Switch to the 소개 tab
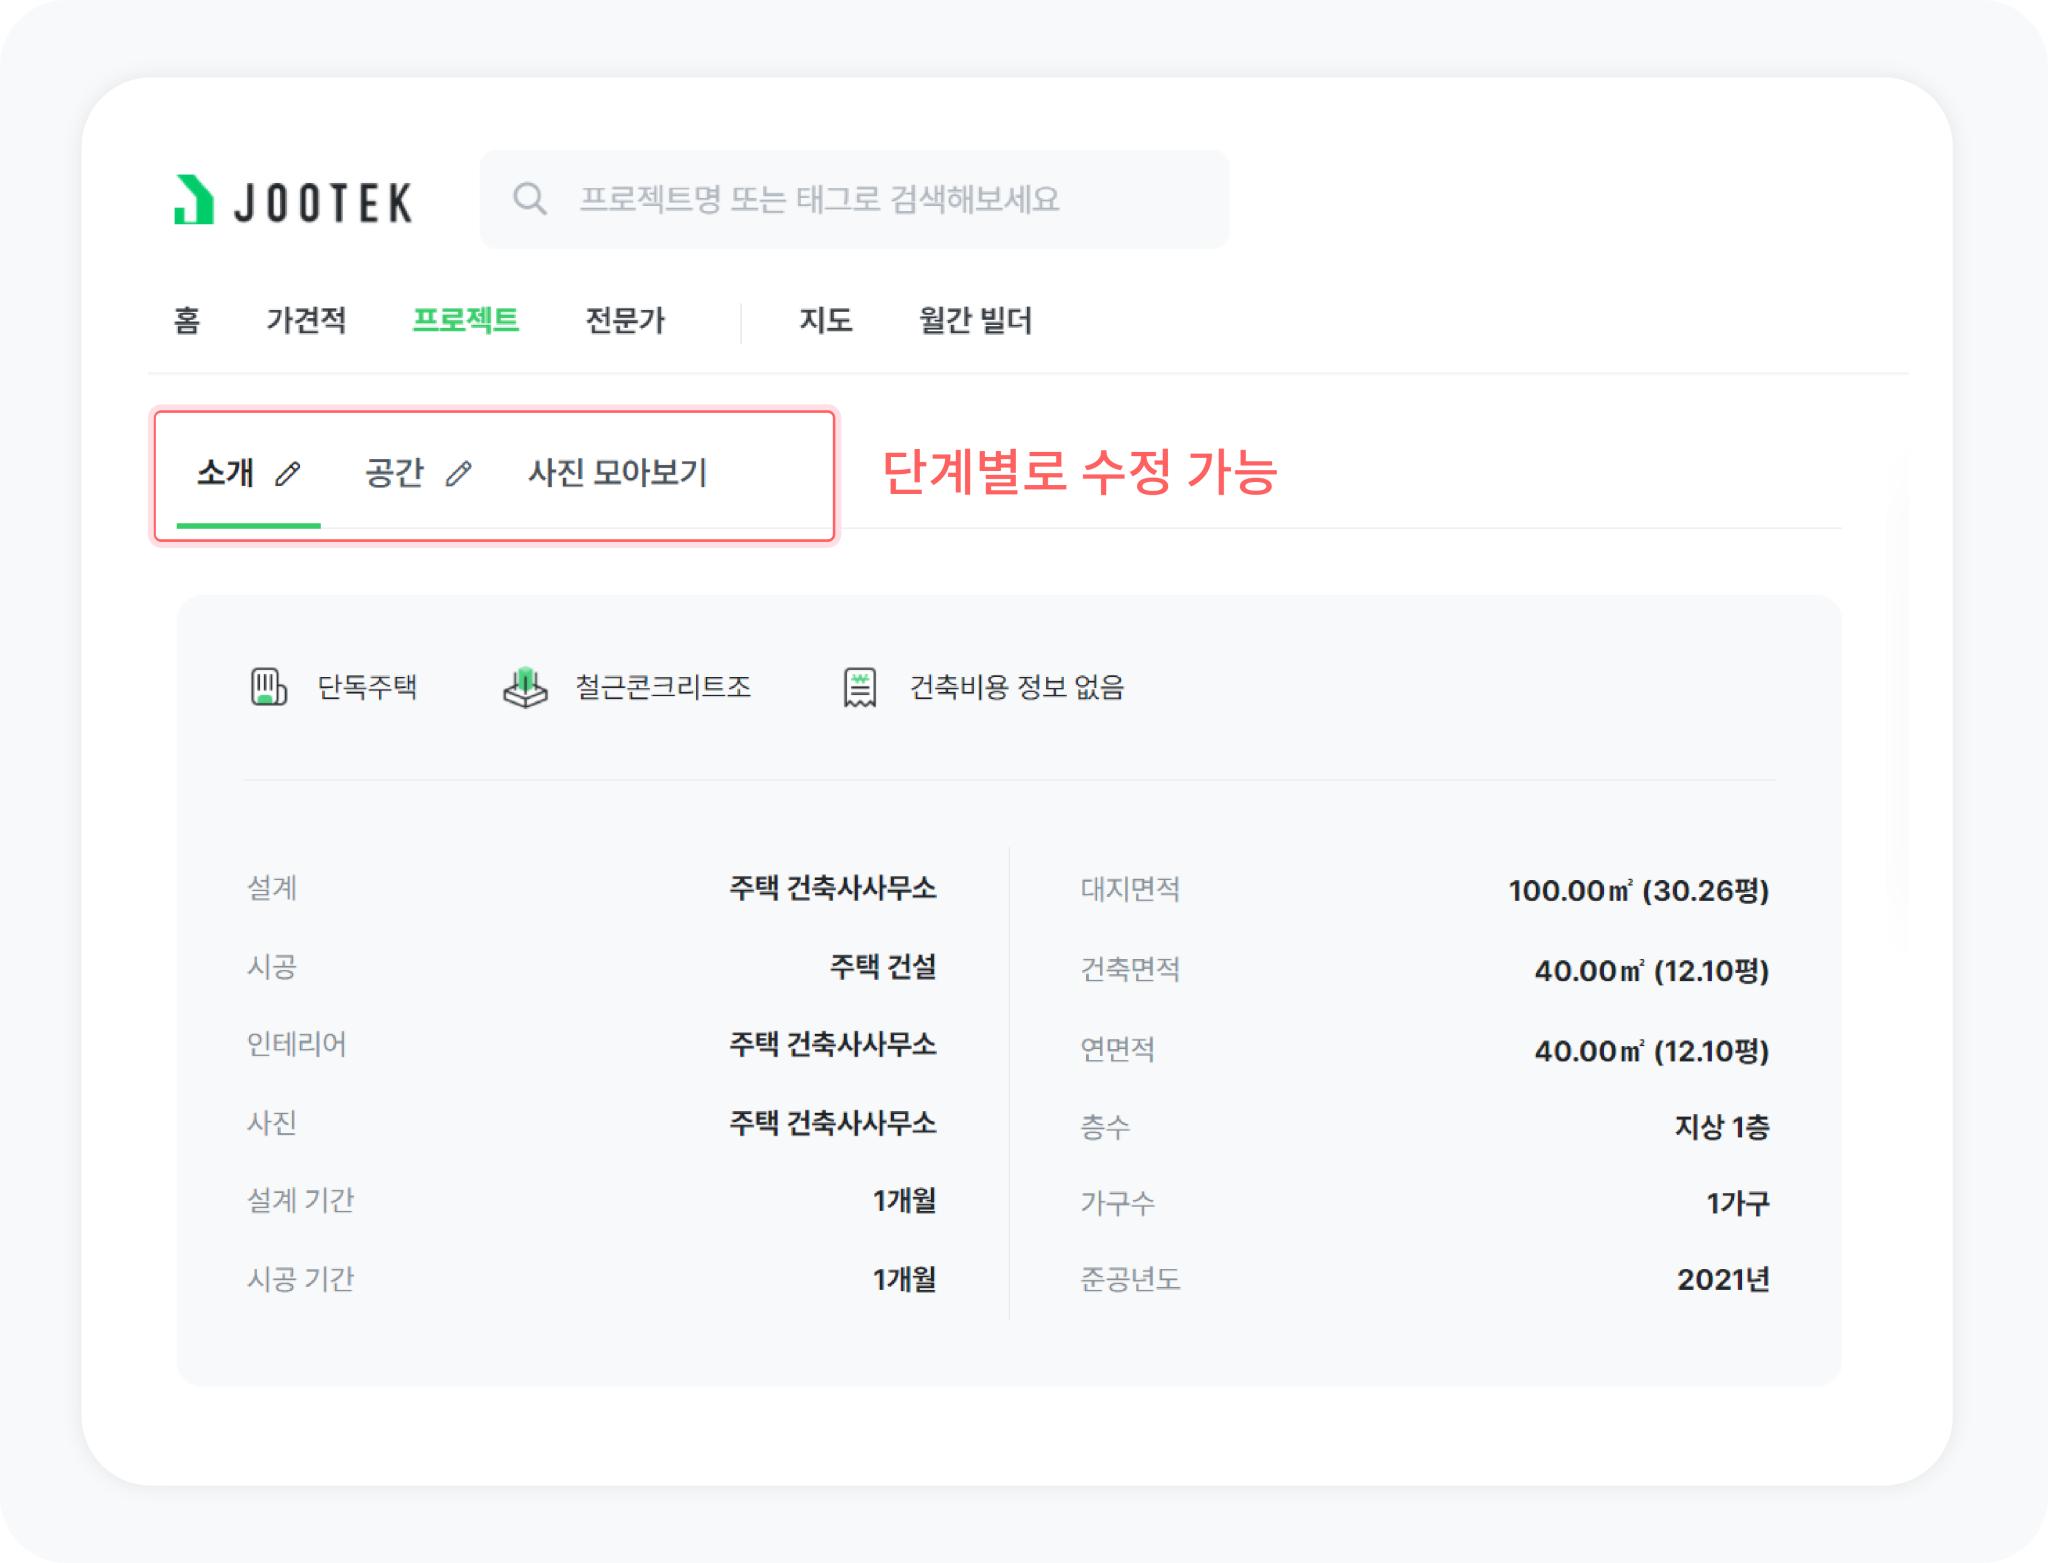 click(225, 473)
